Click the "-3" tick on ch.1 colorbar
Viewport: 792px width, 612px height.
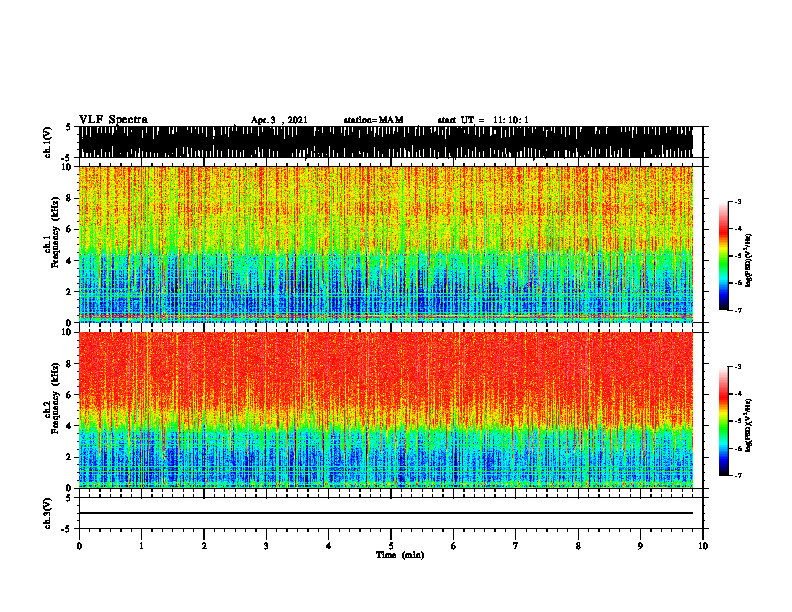click(x=737, y=201)
